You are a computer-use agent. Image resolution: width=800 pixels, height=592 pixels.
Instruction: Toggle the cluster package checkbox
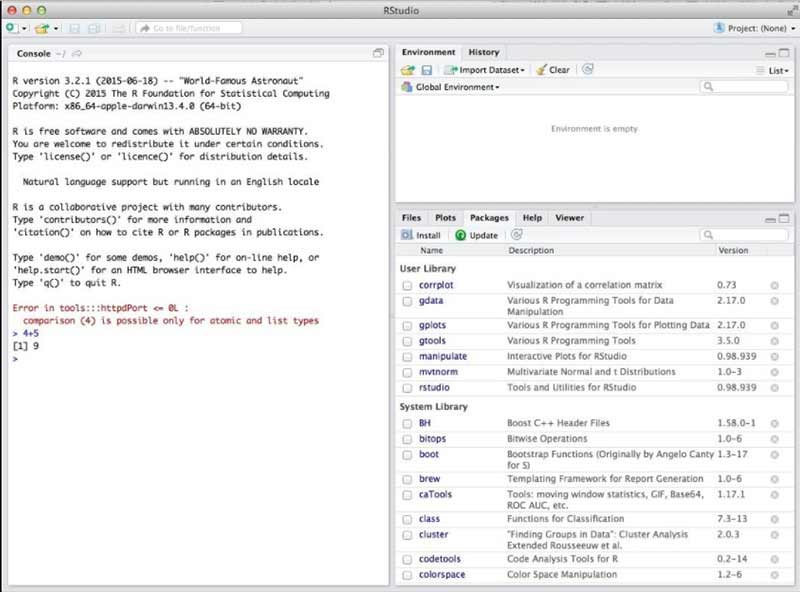[x=407, y=535]
